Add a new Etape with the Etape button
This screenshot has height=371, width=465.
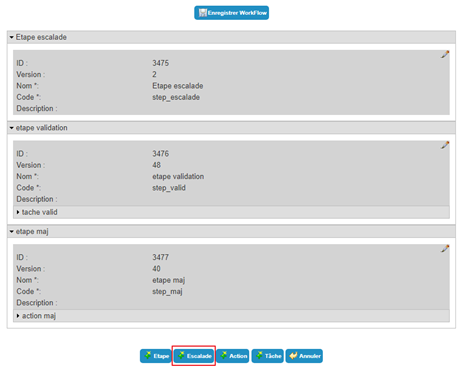(156, 356)
